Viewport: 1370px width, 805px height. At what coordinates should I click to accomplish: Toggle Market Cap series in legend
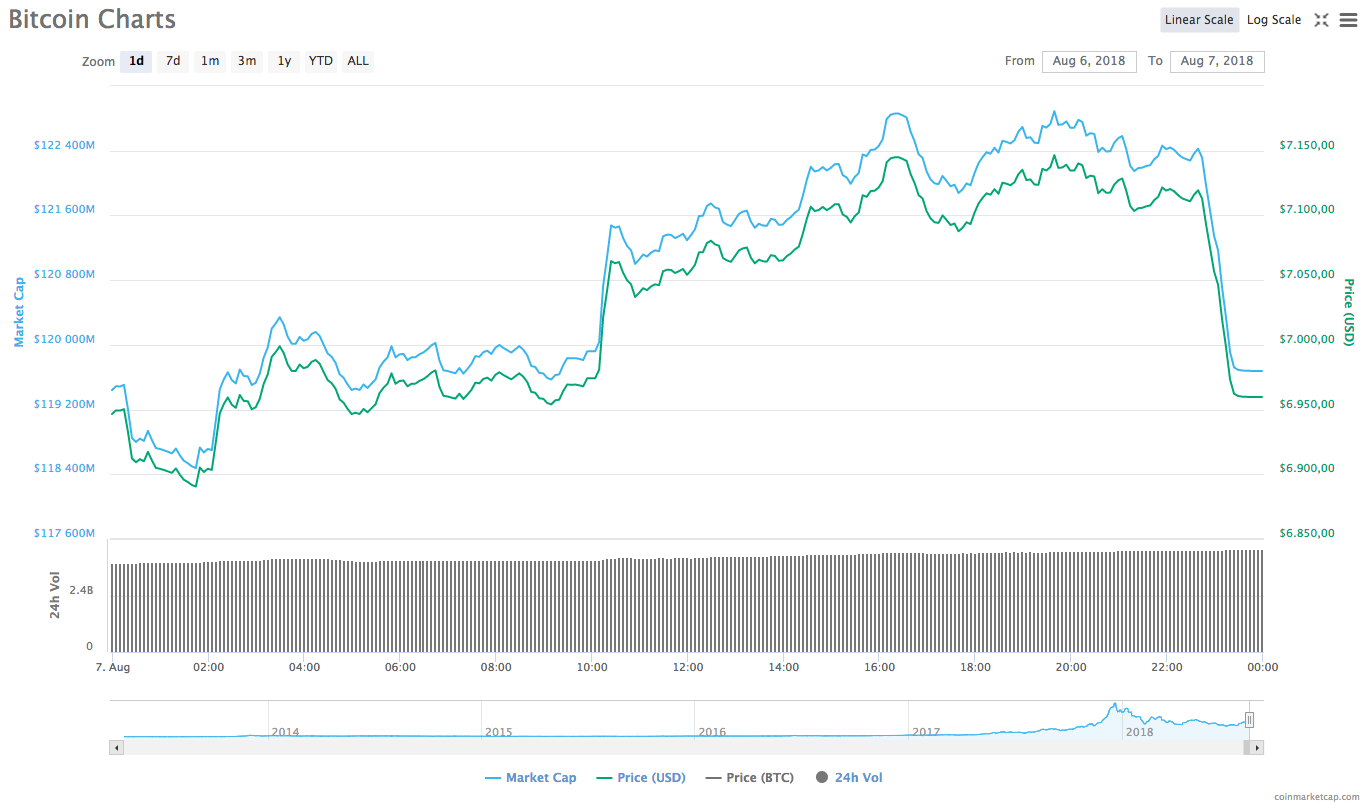(531, 778)
